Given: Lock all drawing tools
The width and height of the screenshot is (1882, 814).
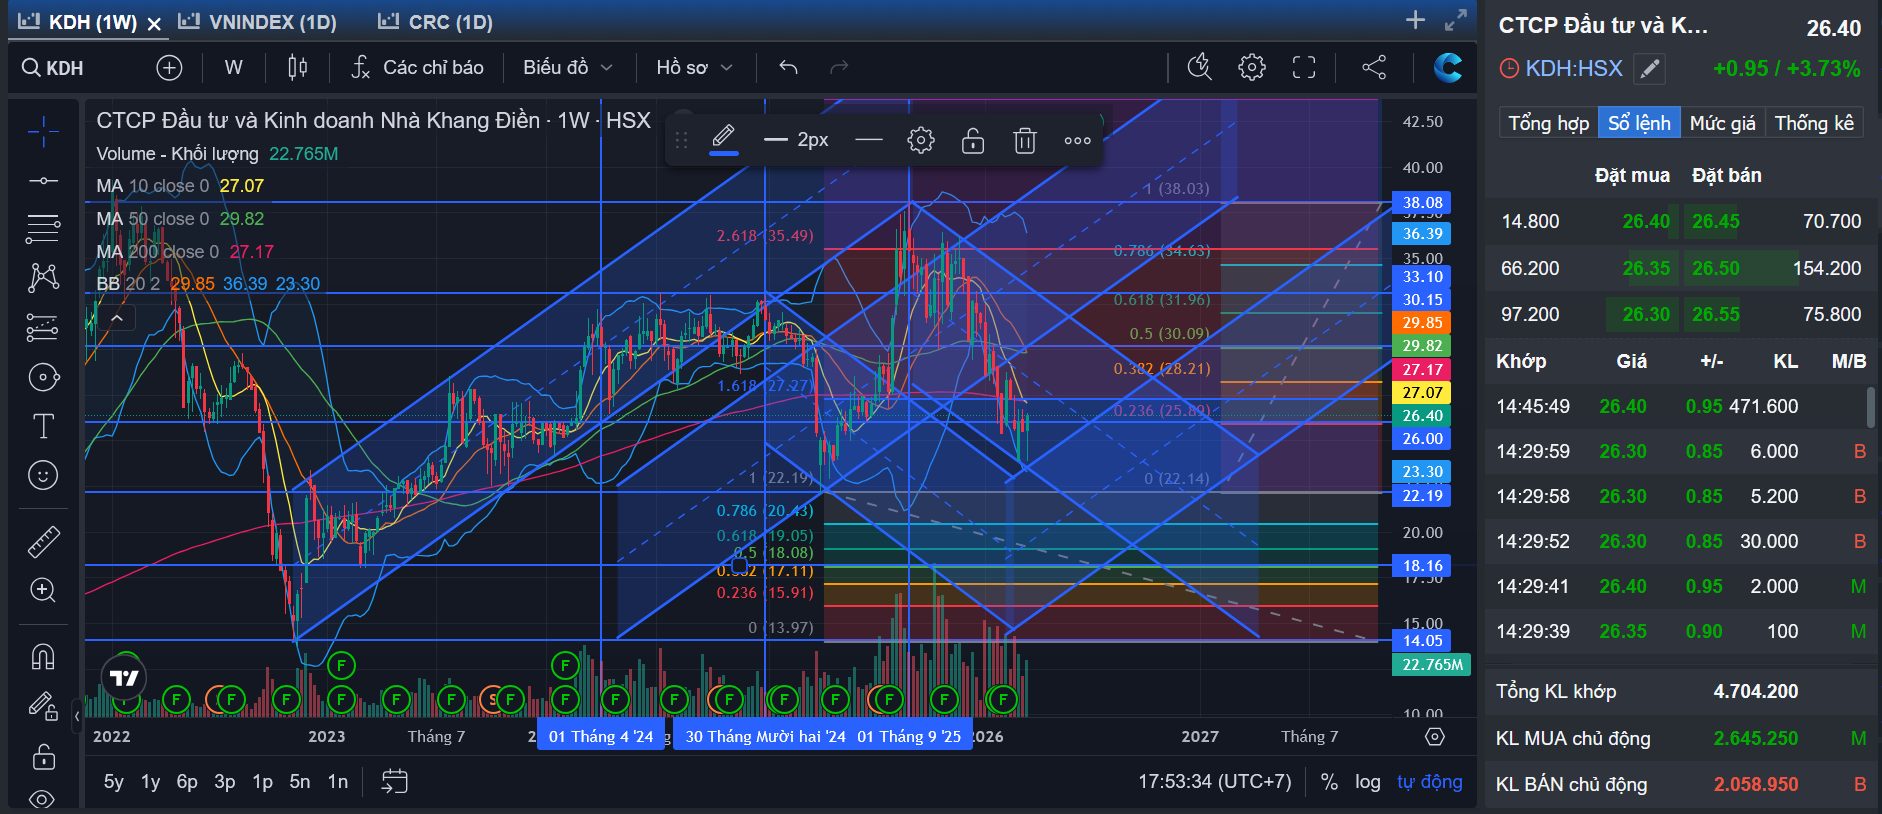Looking at the screenshot, I should pos(43,756).
